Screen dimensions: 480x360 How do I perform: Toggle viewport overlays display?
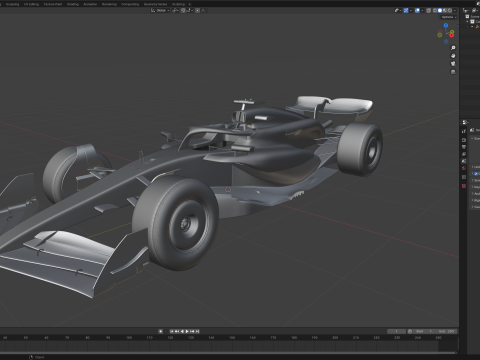click(417, 10)
